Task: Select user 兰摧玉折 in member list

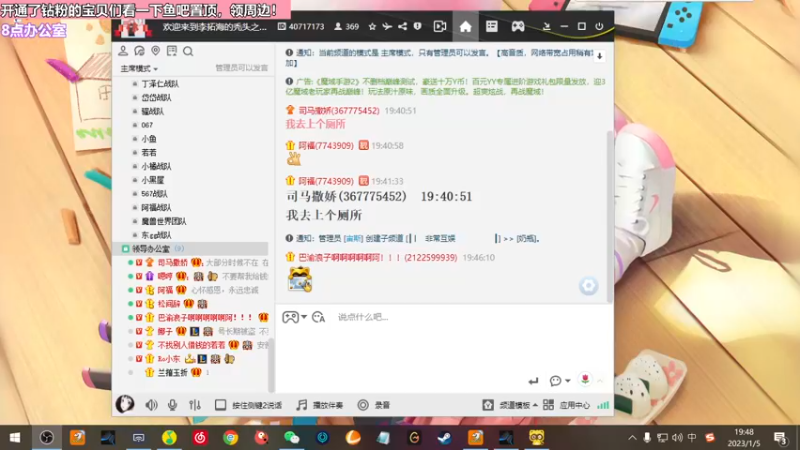Action: pos(172,373)
